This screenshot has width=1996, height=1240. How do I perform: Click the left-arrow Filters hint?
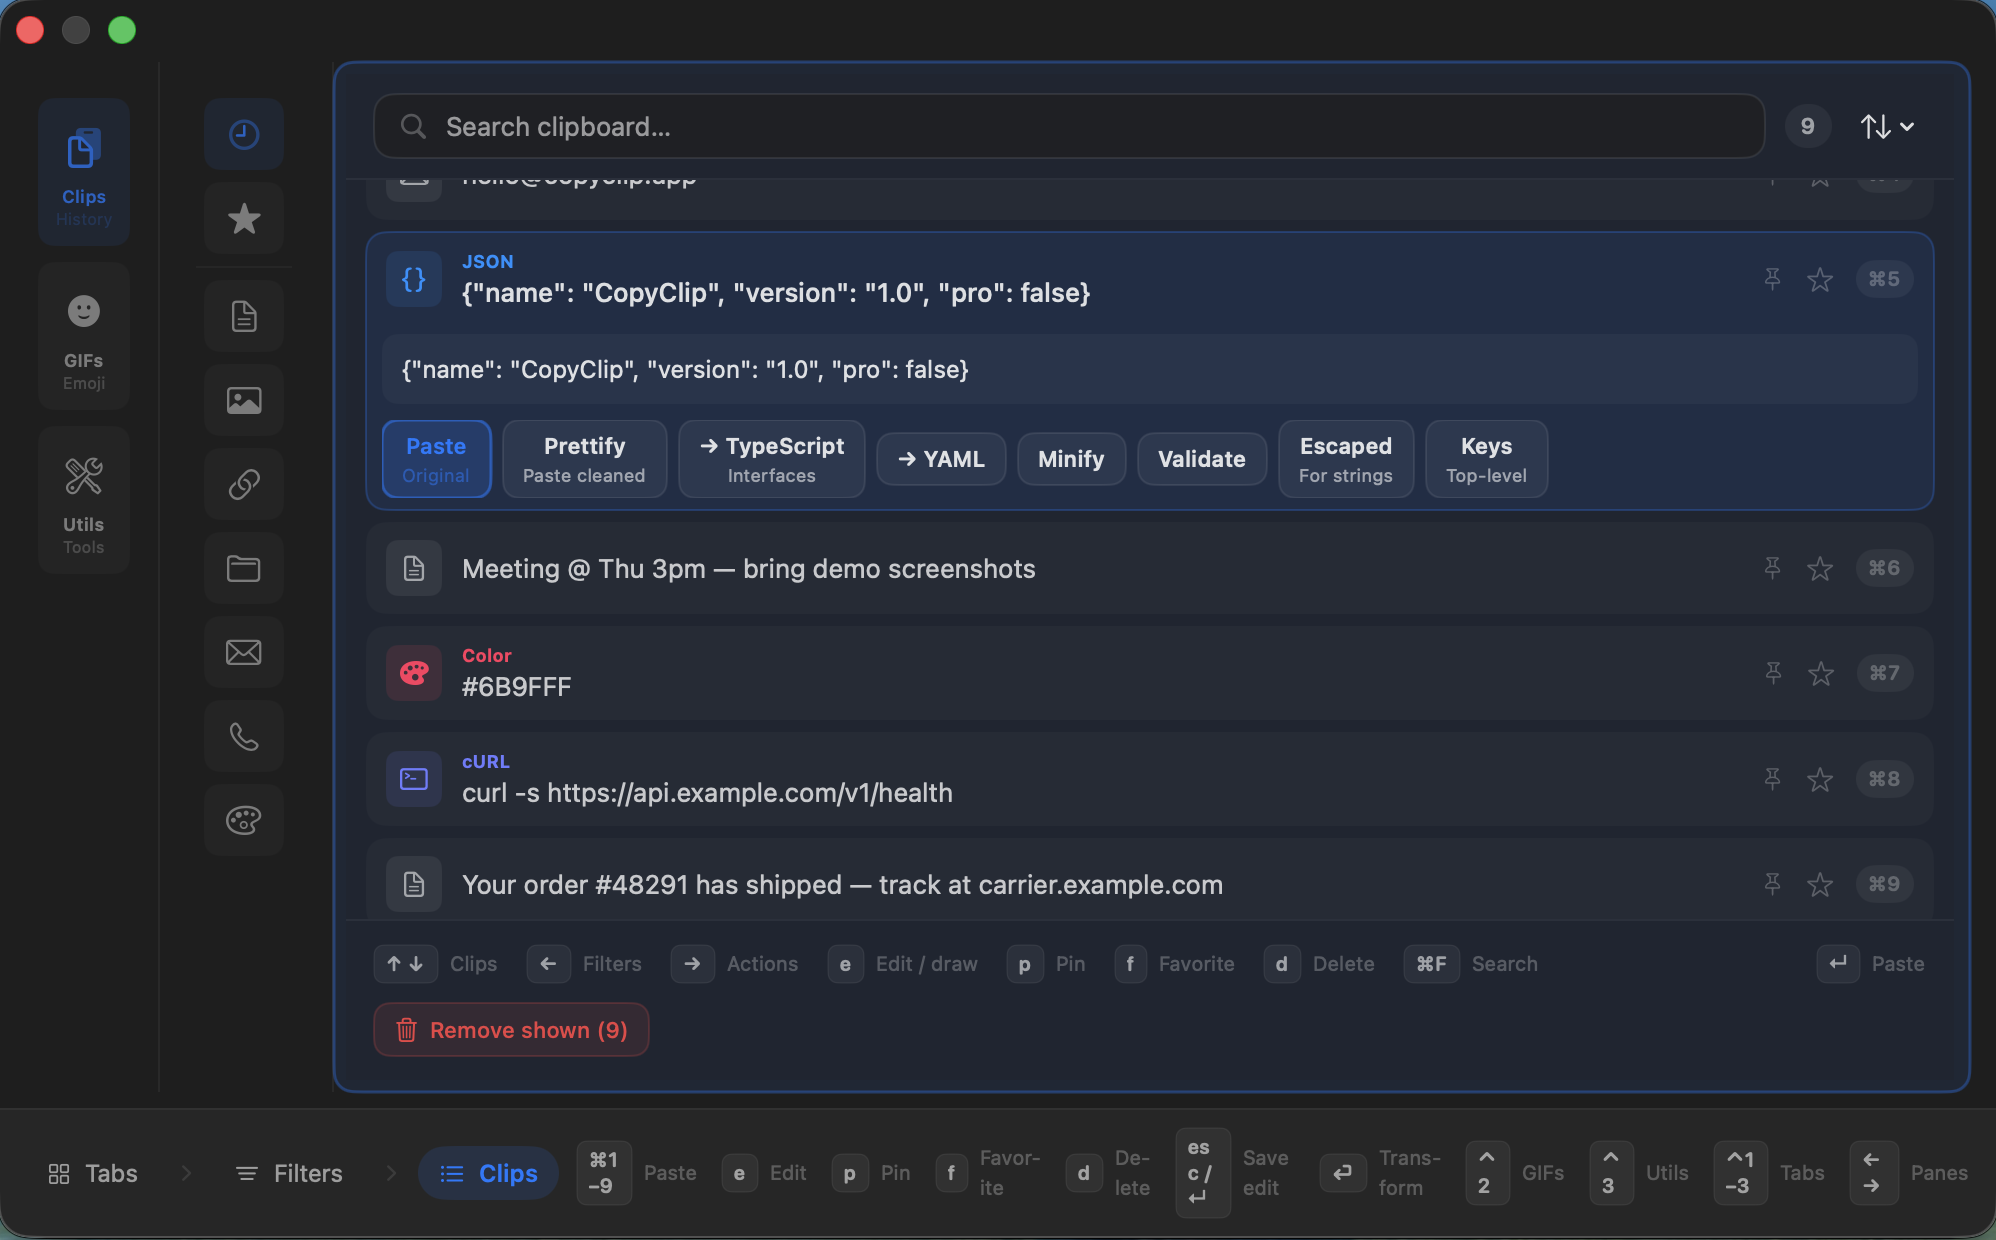[584, 964]
